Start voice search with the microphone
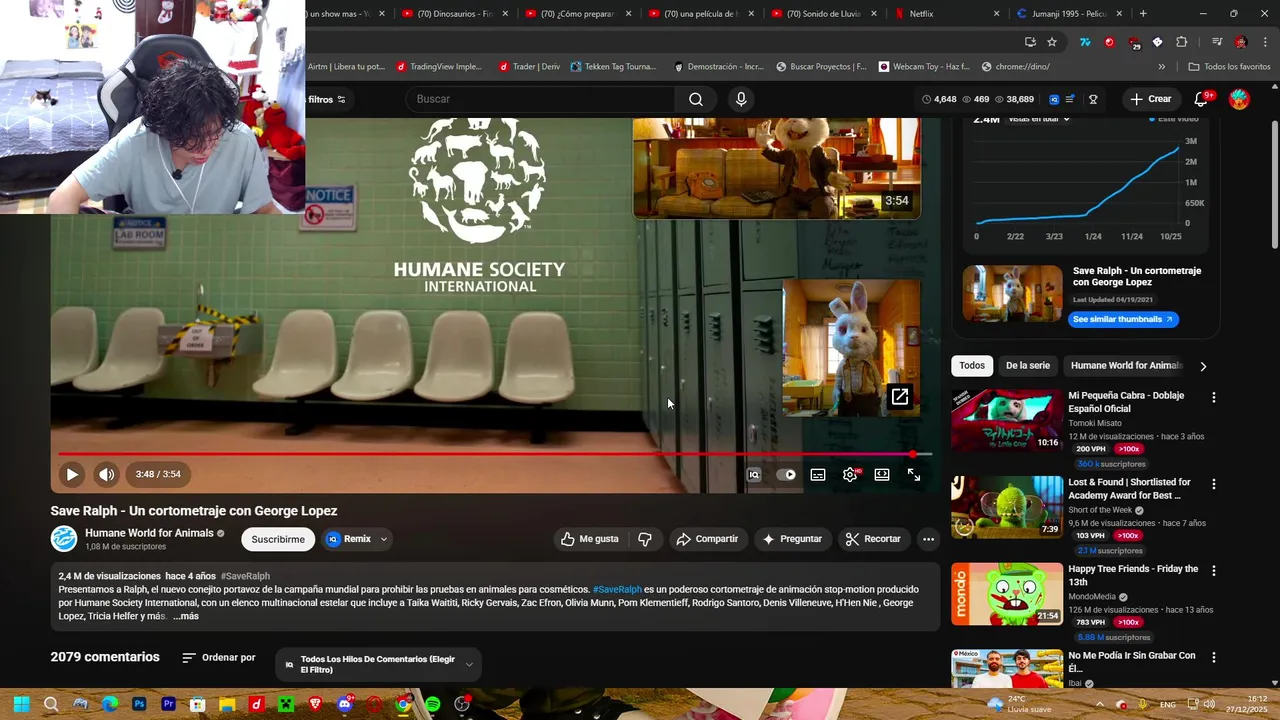Screen dimensions: 1280x720 point(741,99)
